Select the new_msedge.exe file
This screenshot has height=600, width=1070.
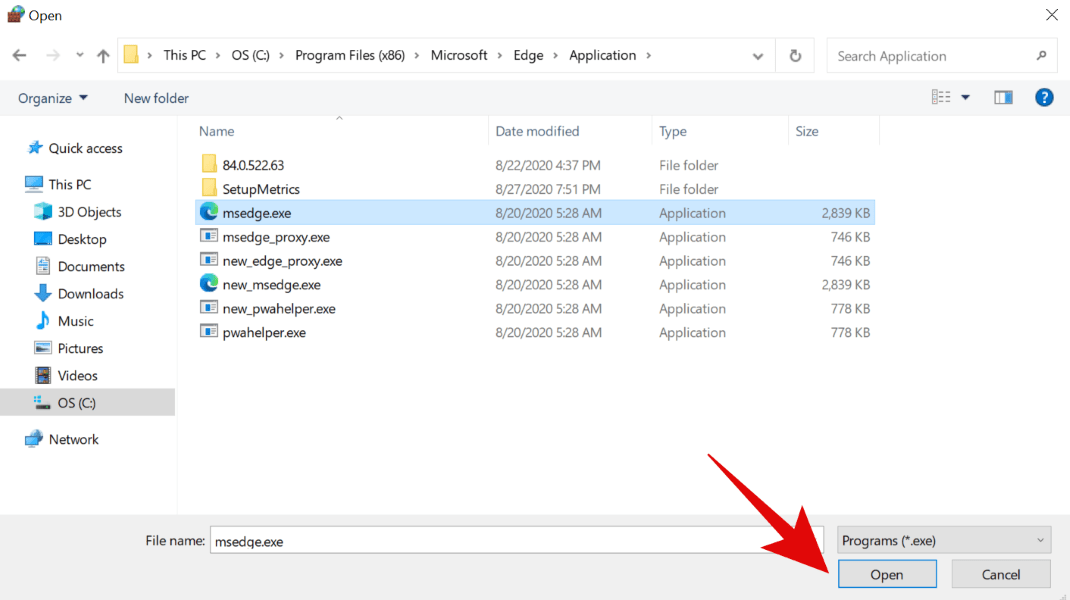271,285
